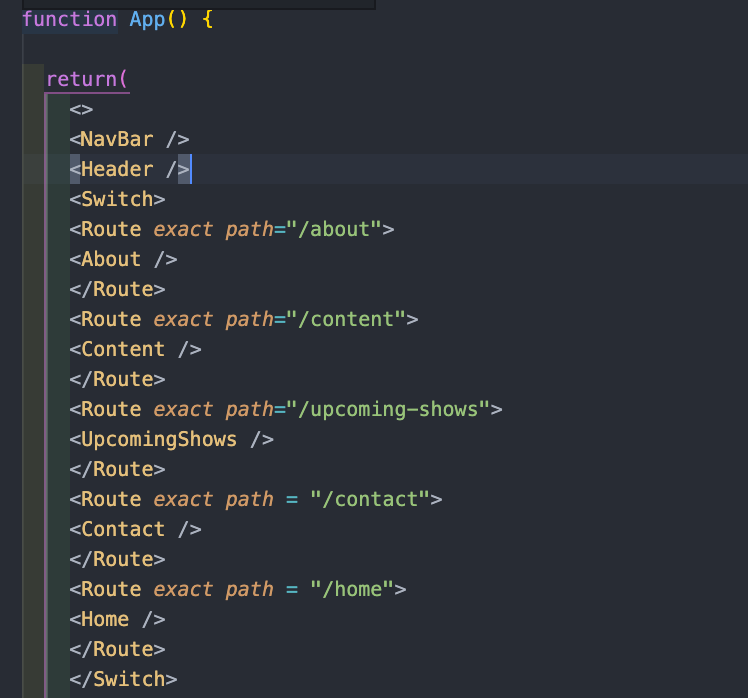748x698 pixels.
Task: Click the "/home" path string
Action: [x=352, y=590]
